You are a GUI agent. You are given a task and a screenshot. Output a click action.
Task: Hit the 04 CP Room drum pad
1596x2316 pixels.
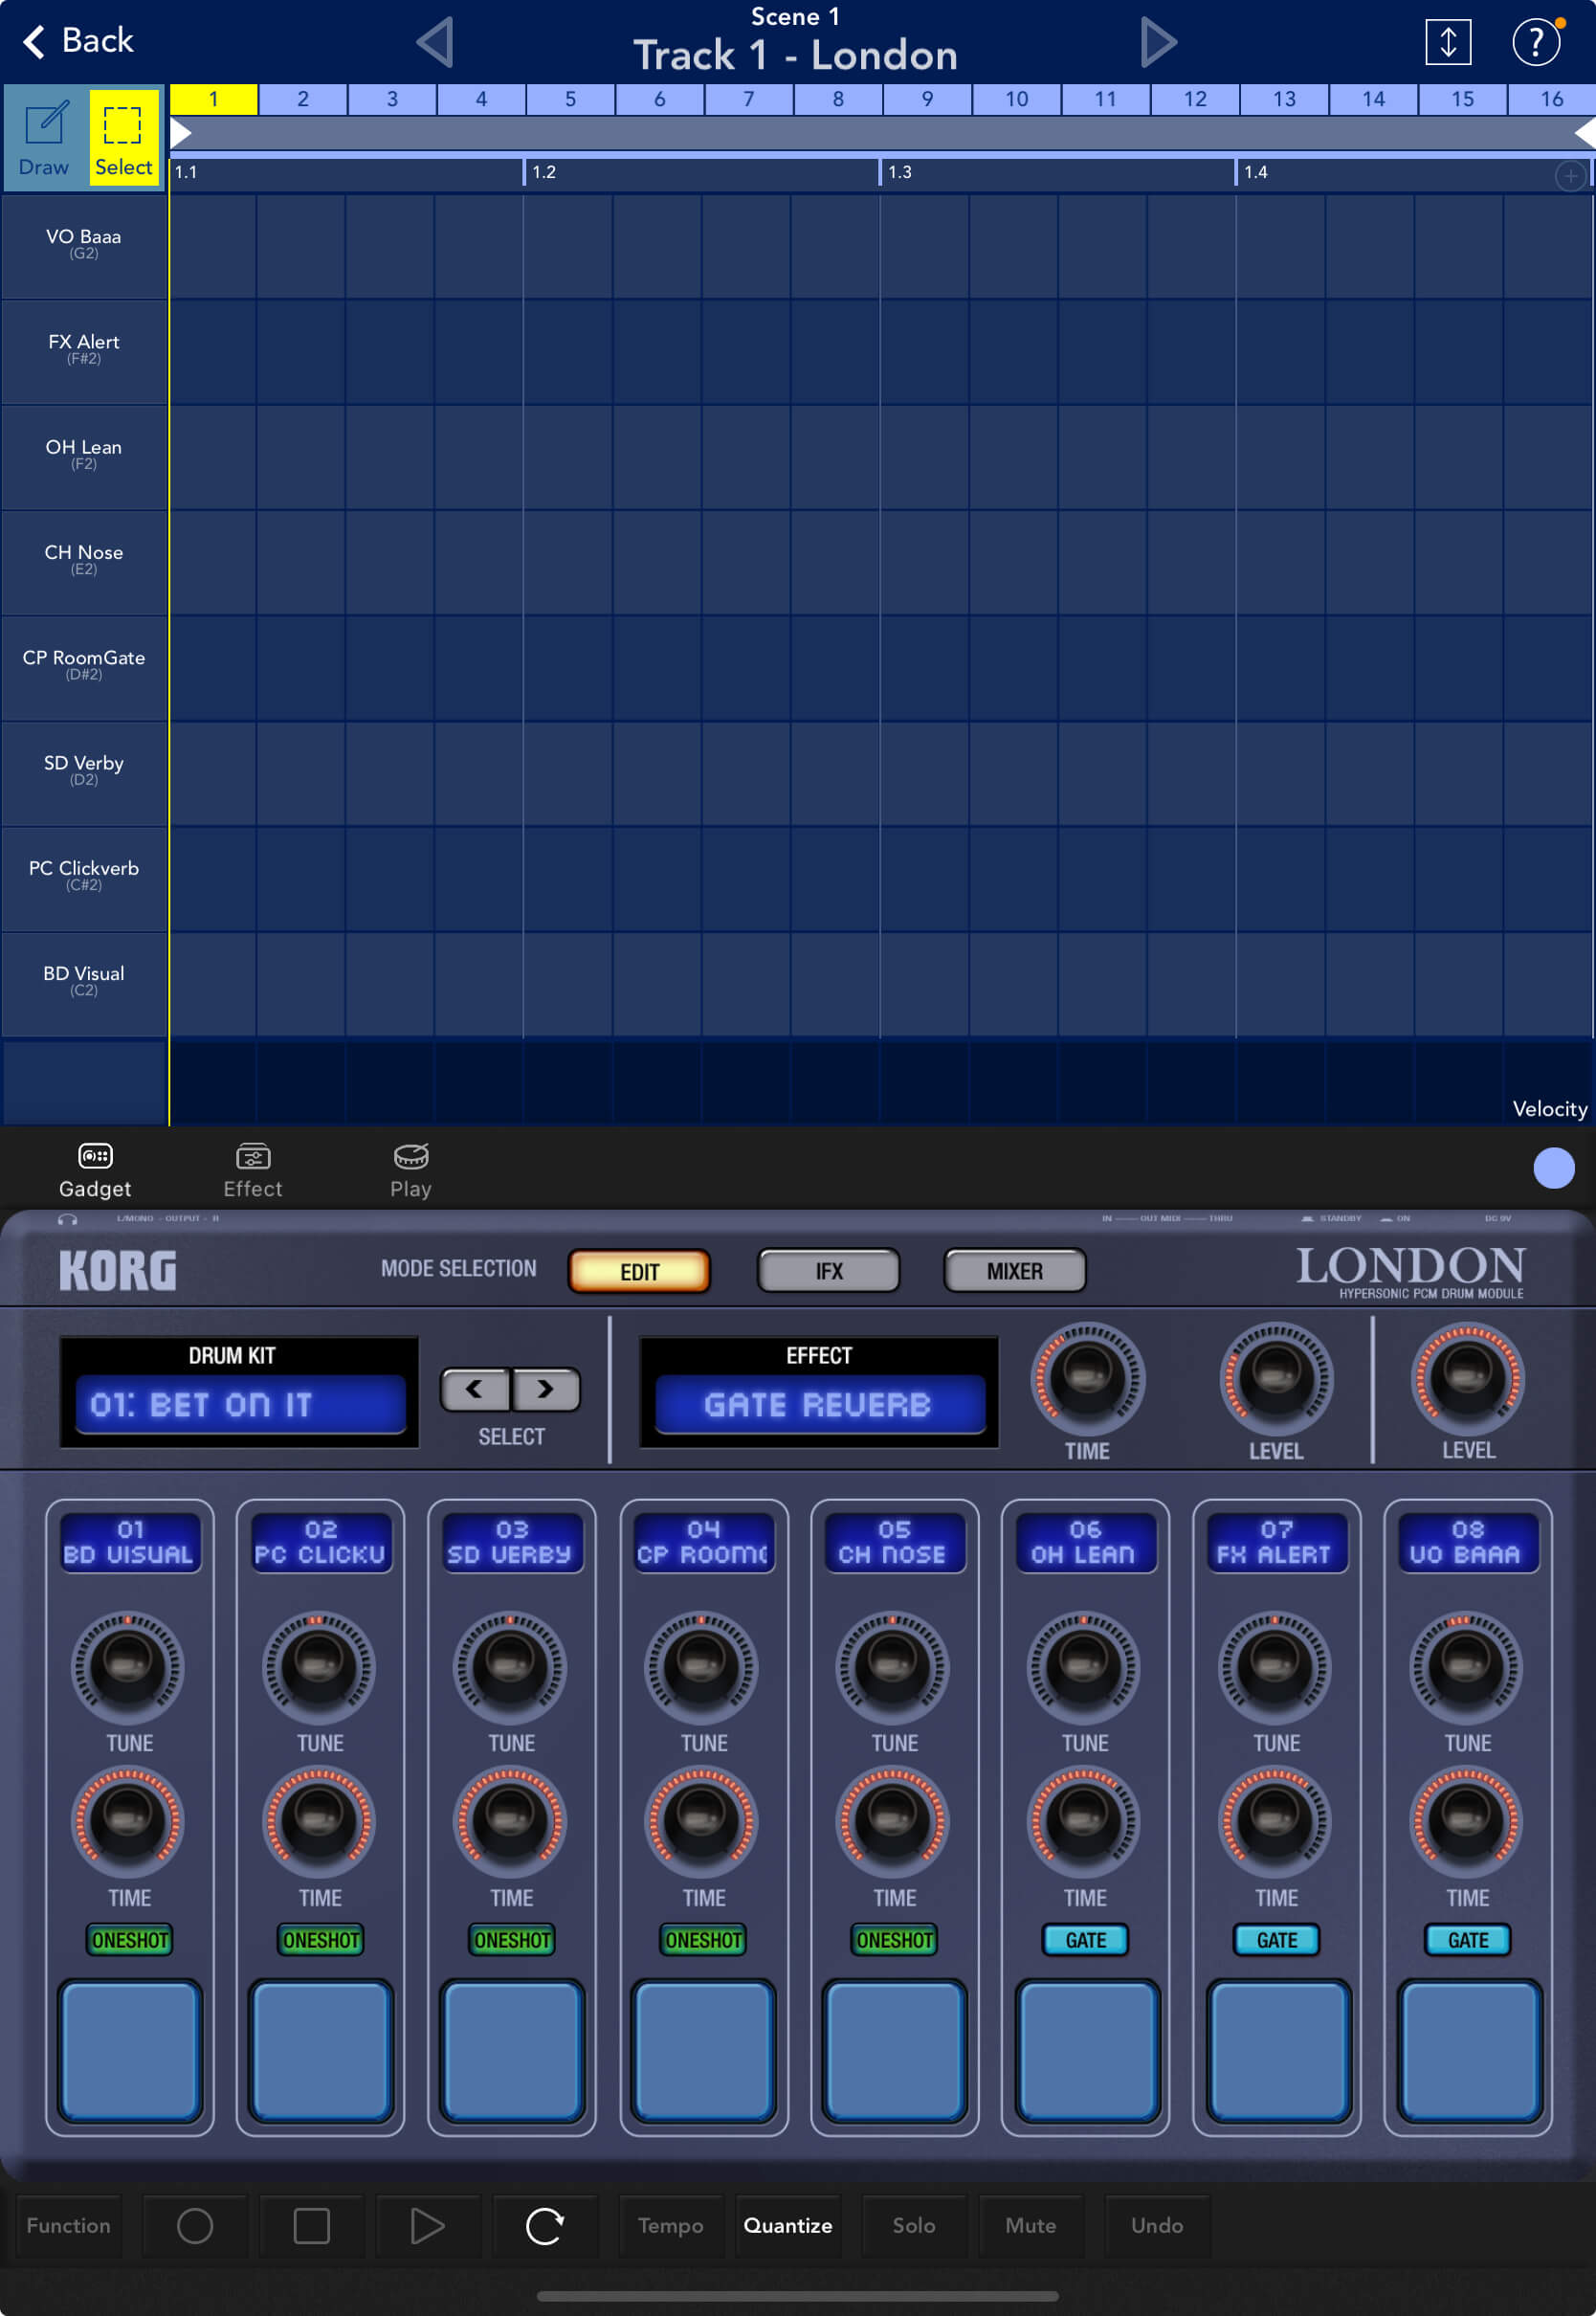click(703, 2051)
